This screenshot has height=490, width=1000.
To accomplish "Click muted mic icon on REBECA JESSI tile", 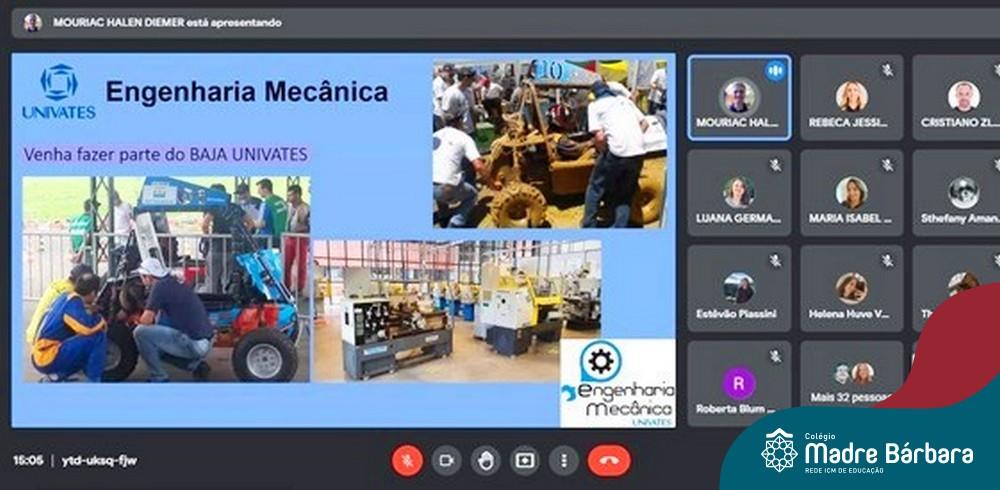I will point(887,70).
